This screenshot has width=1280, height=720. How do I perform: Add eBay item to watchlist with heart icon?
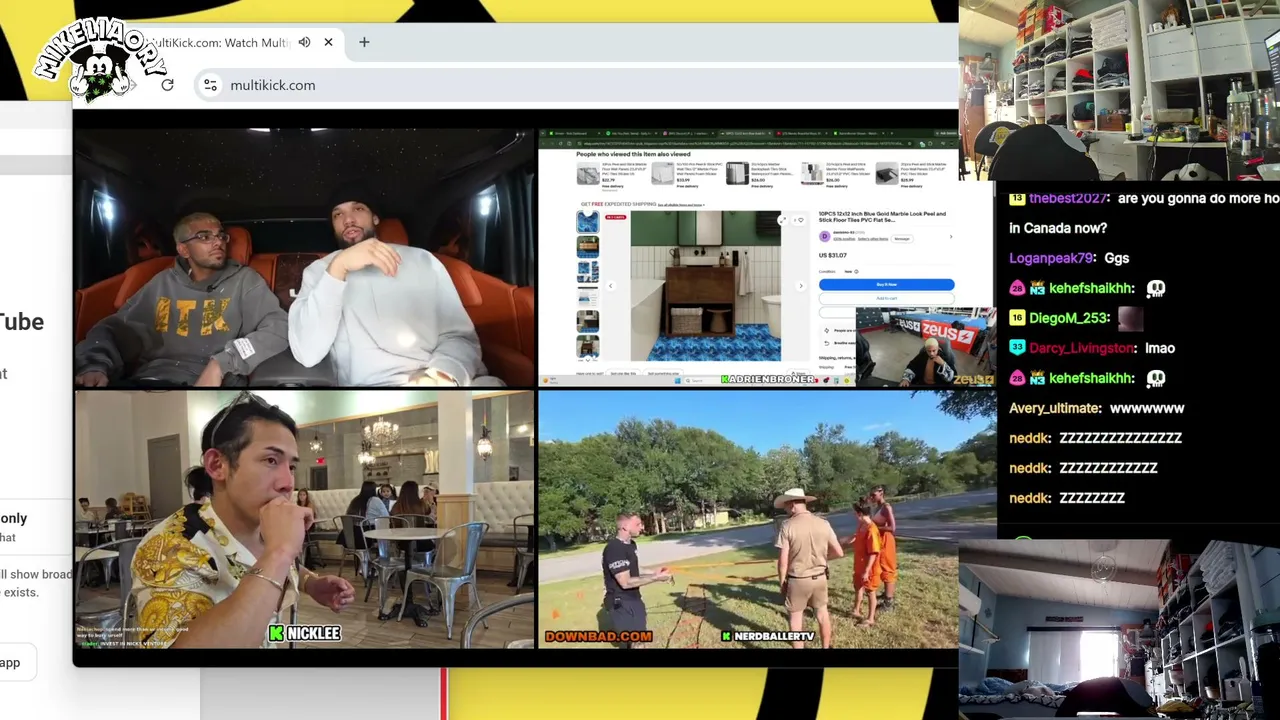[800, 220]
